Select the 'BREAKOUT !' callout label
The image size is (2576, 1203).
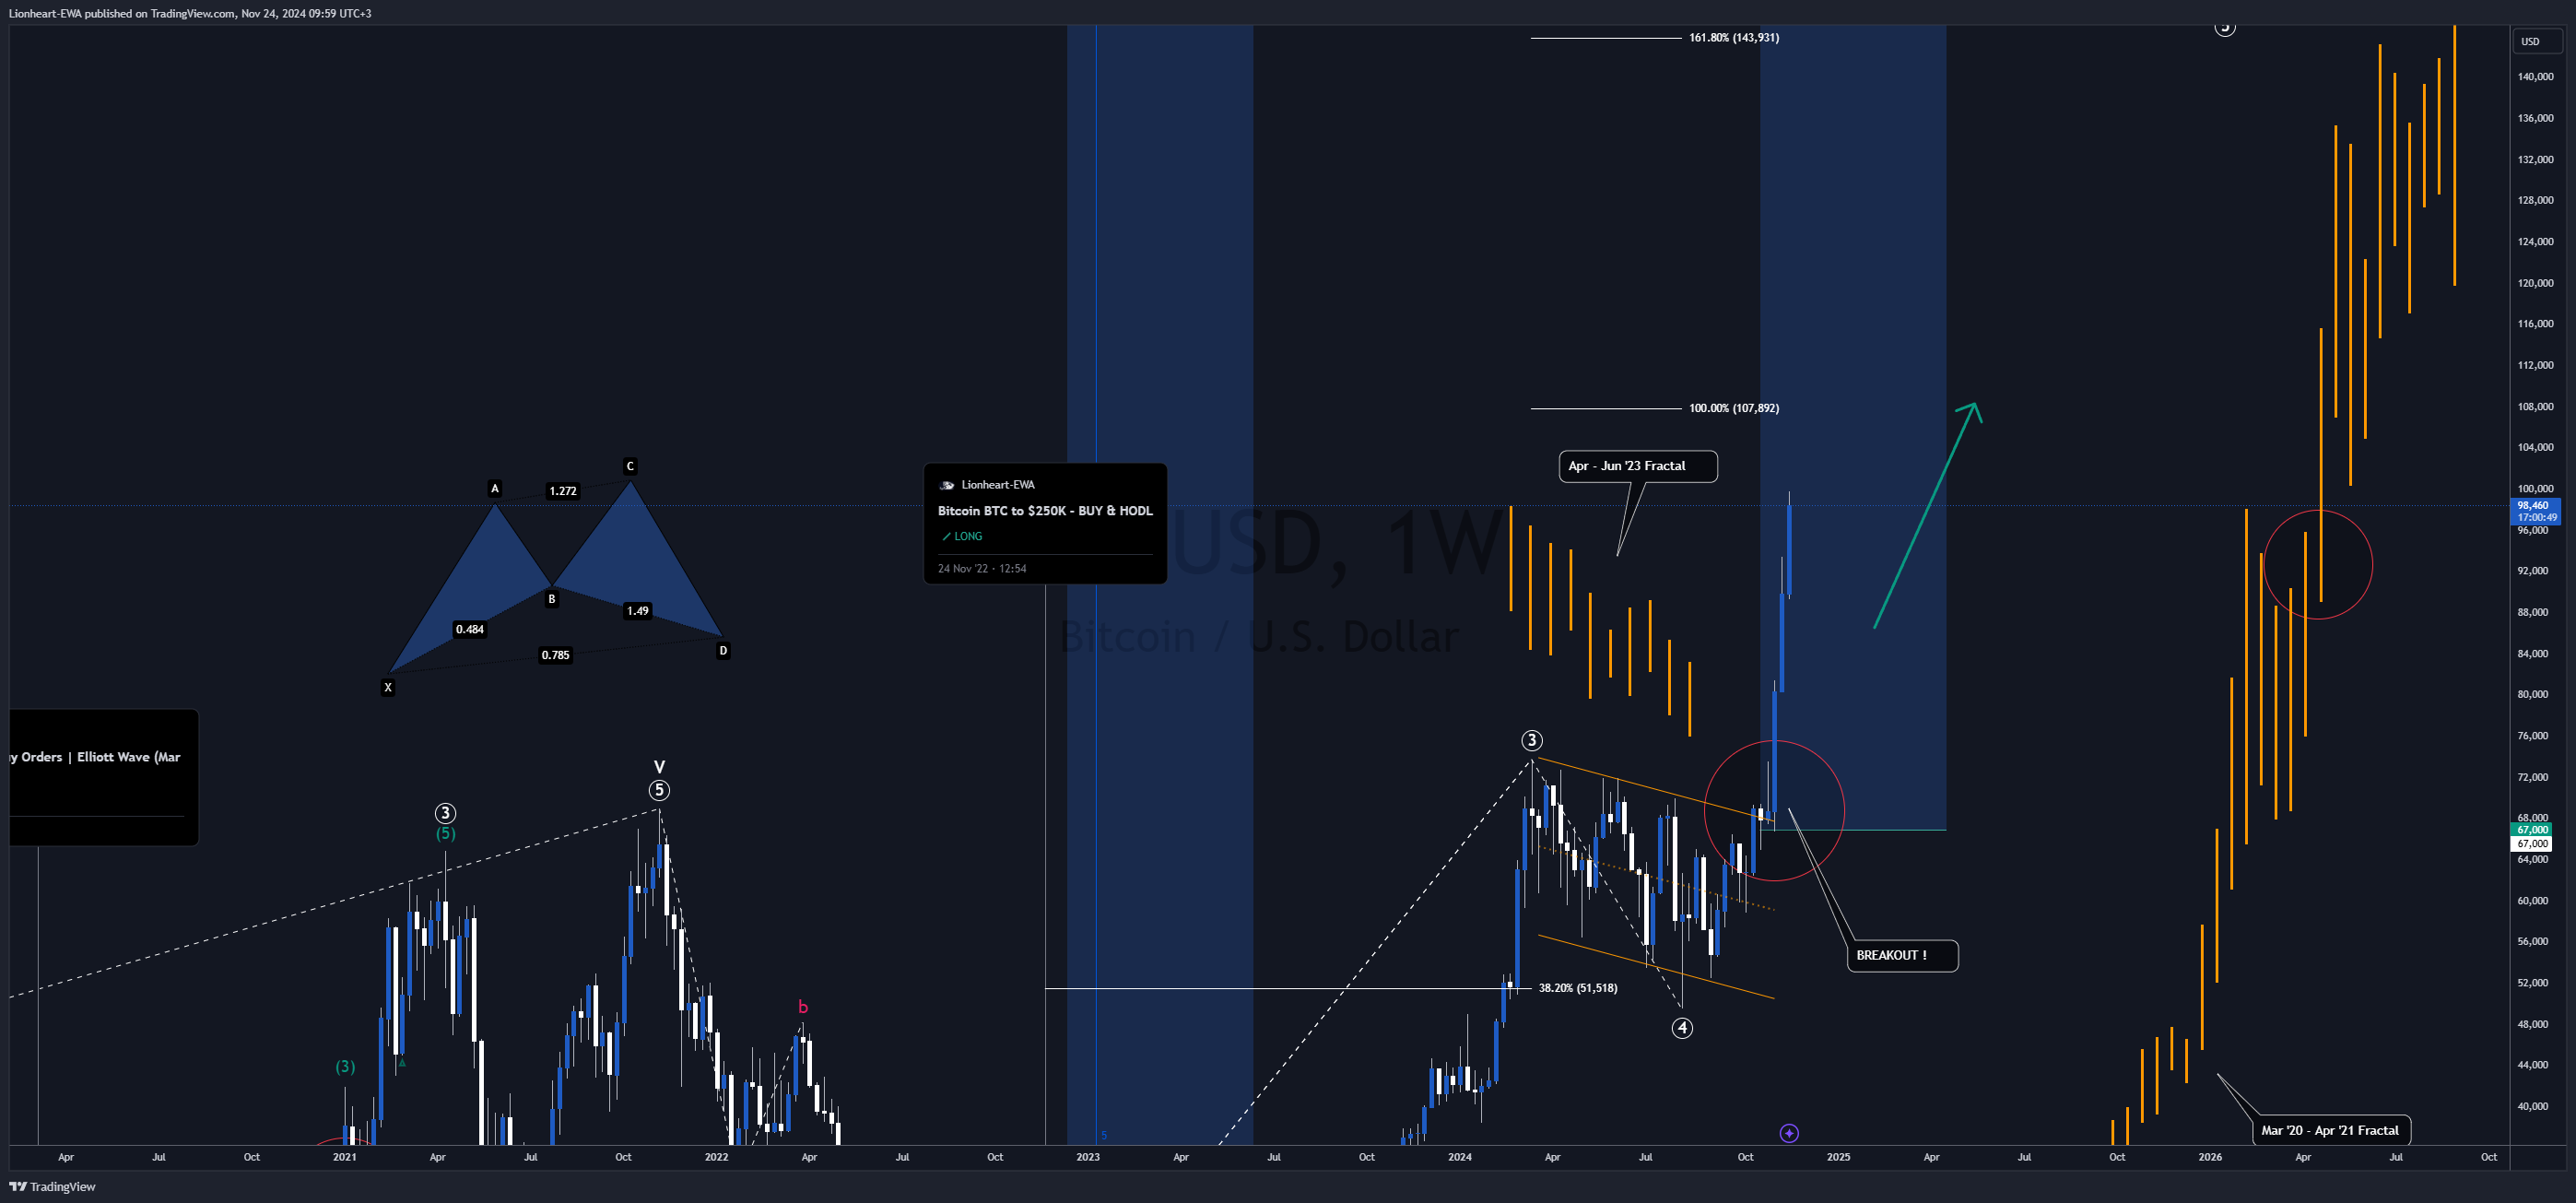1902,955
